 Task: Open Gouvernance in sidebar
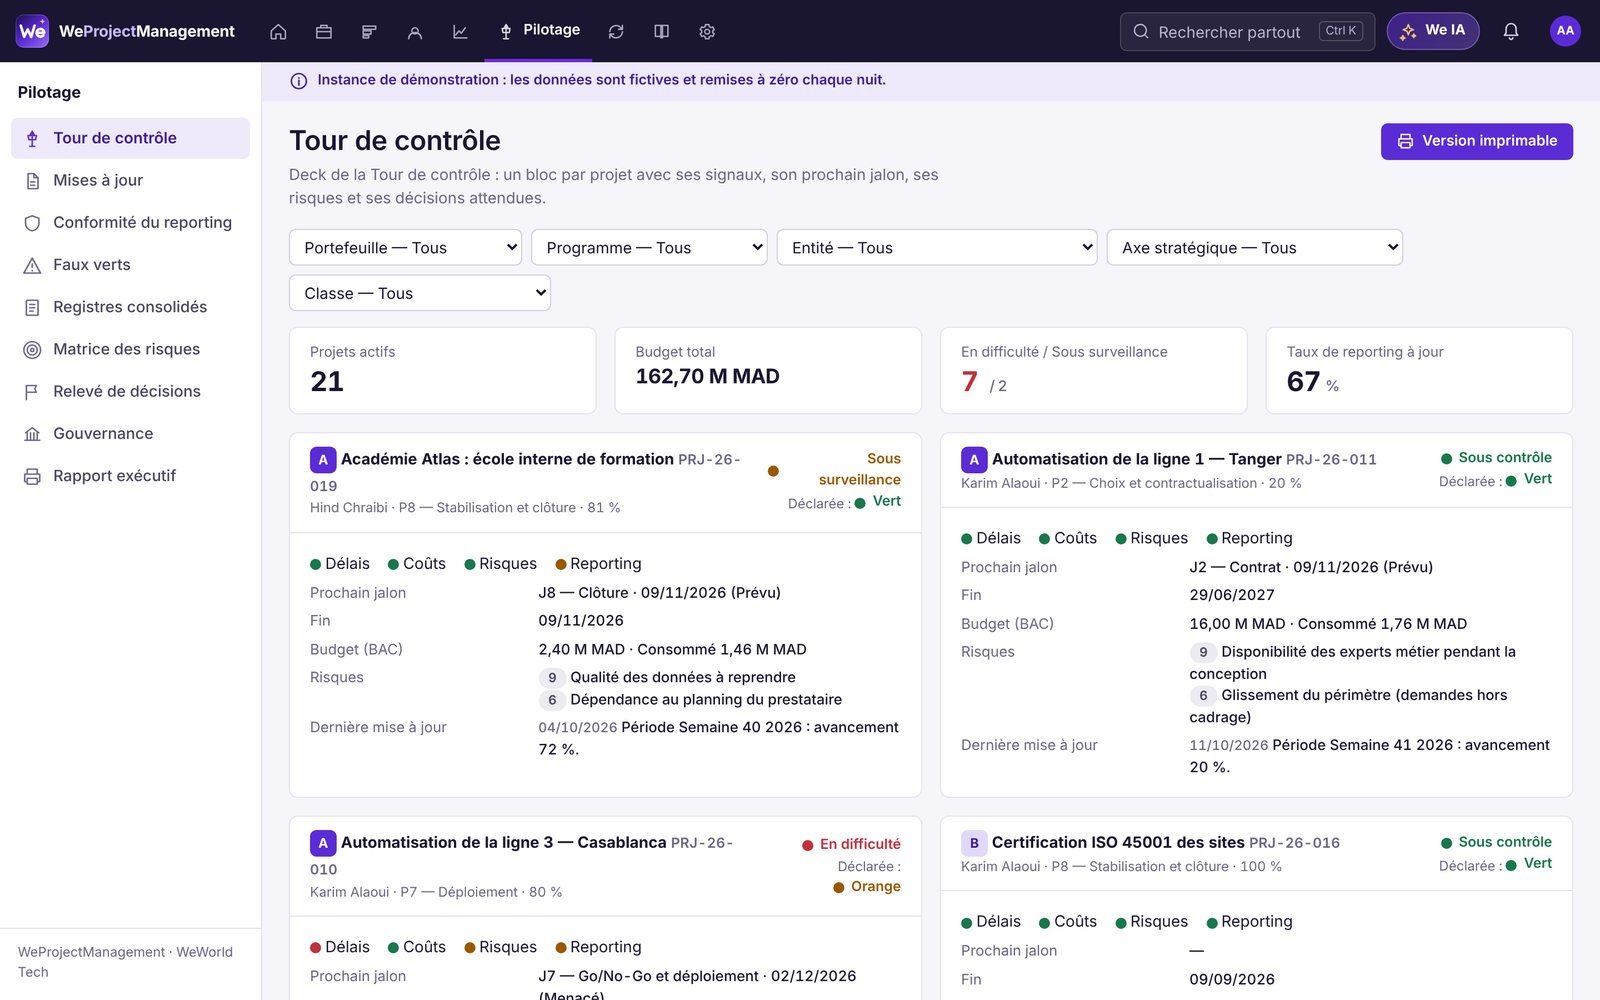pos(130,433)
